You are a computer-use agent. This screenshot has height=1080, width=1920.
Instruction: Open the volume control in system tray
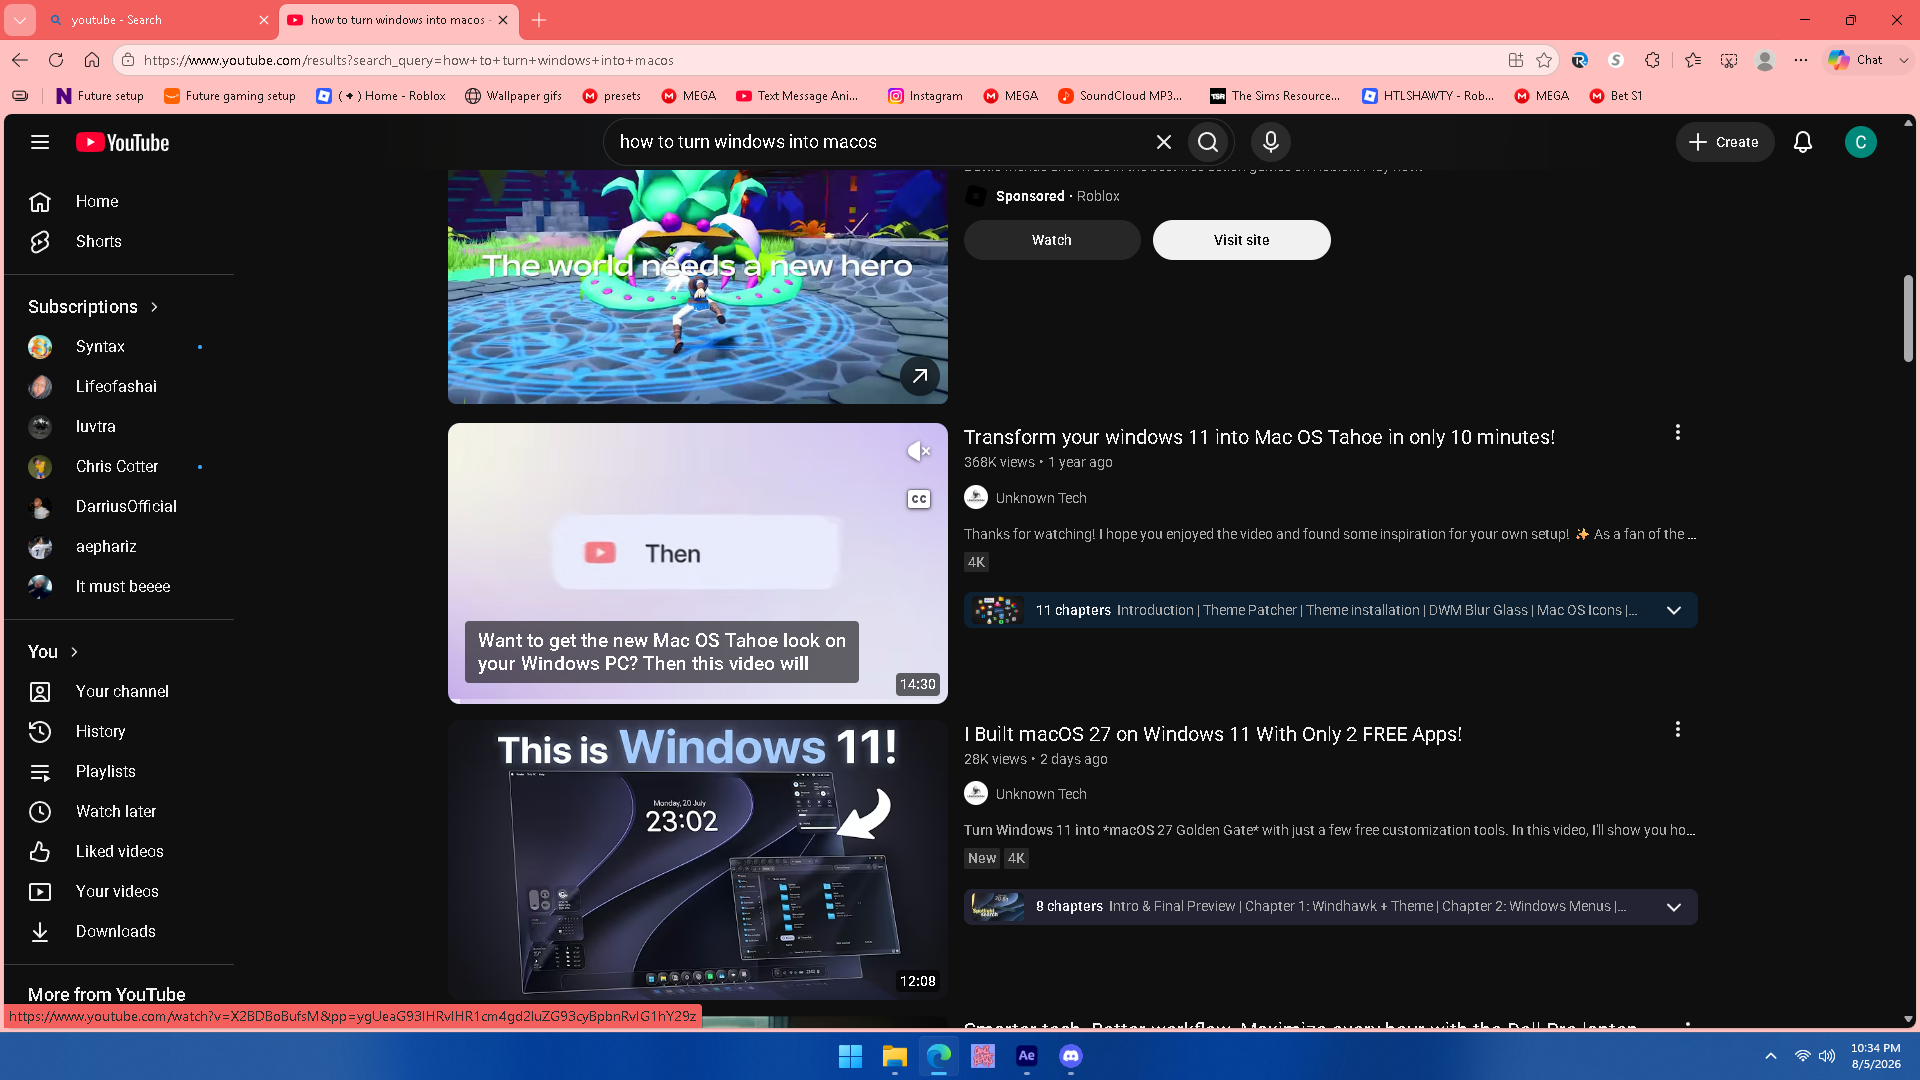[1827, 1056]
